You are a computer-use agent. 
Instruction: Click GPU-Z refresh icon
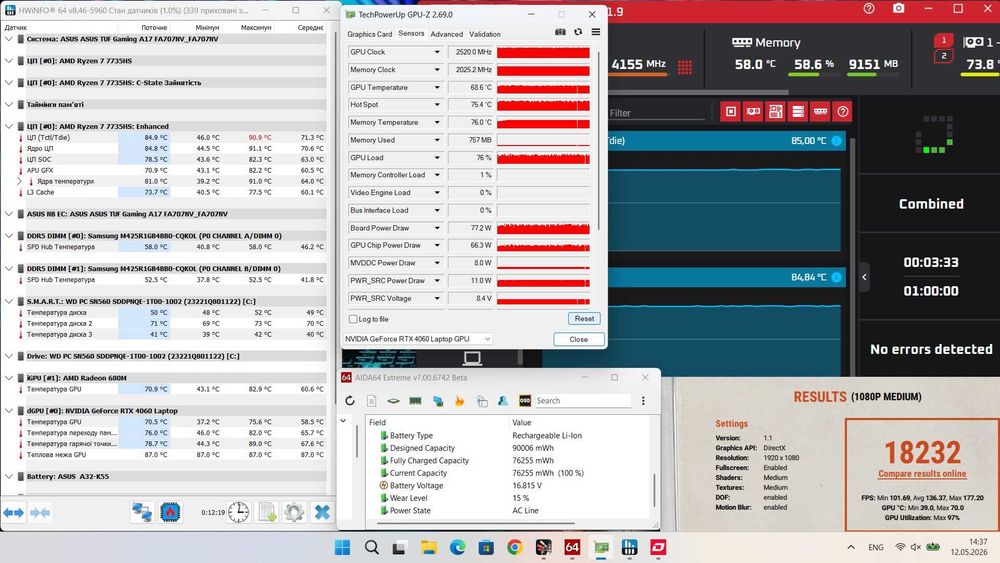578,32
